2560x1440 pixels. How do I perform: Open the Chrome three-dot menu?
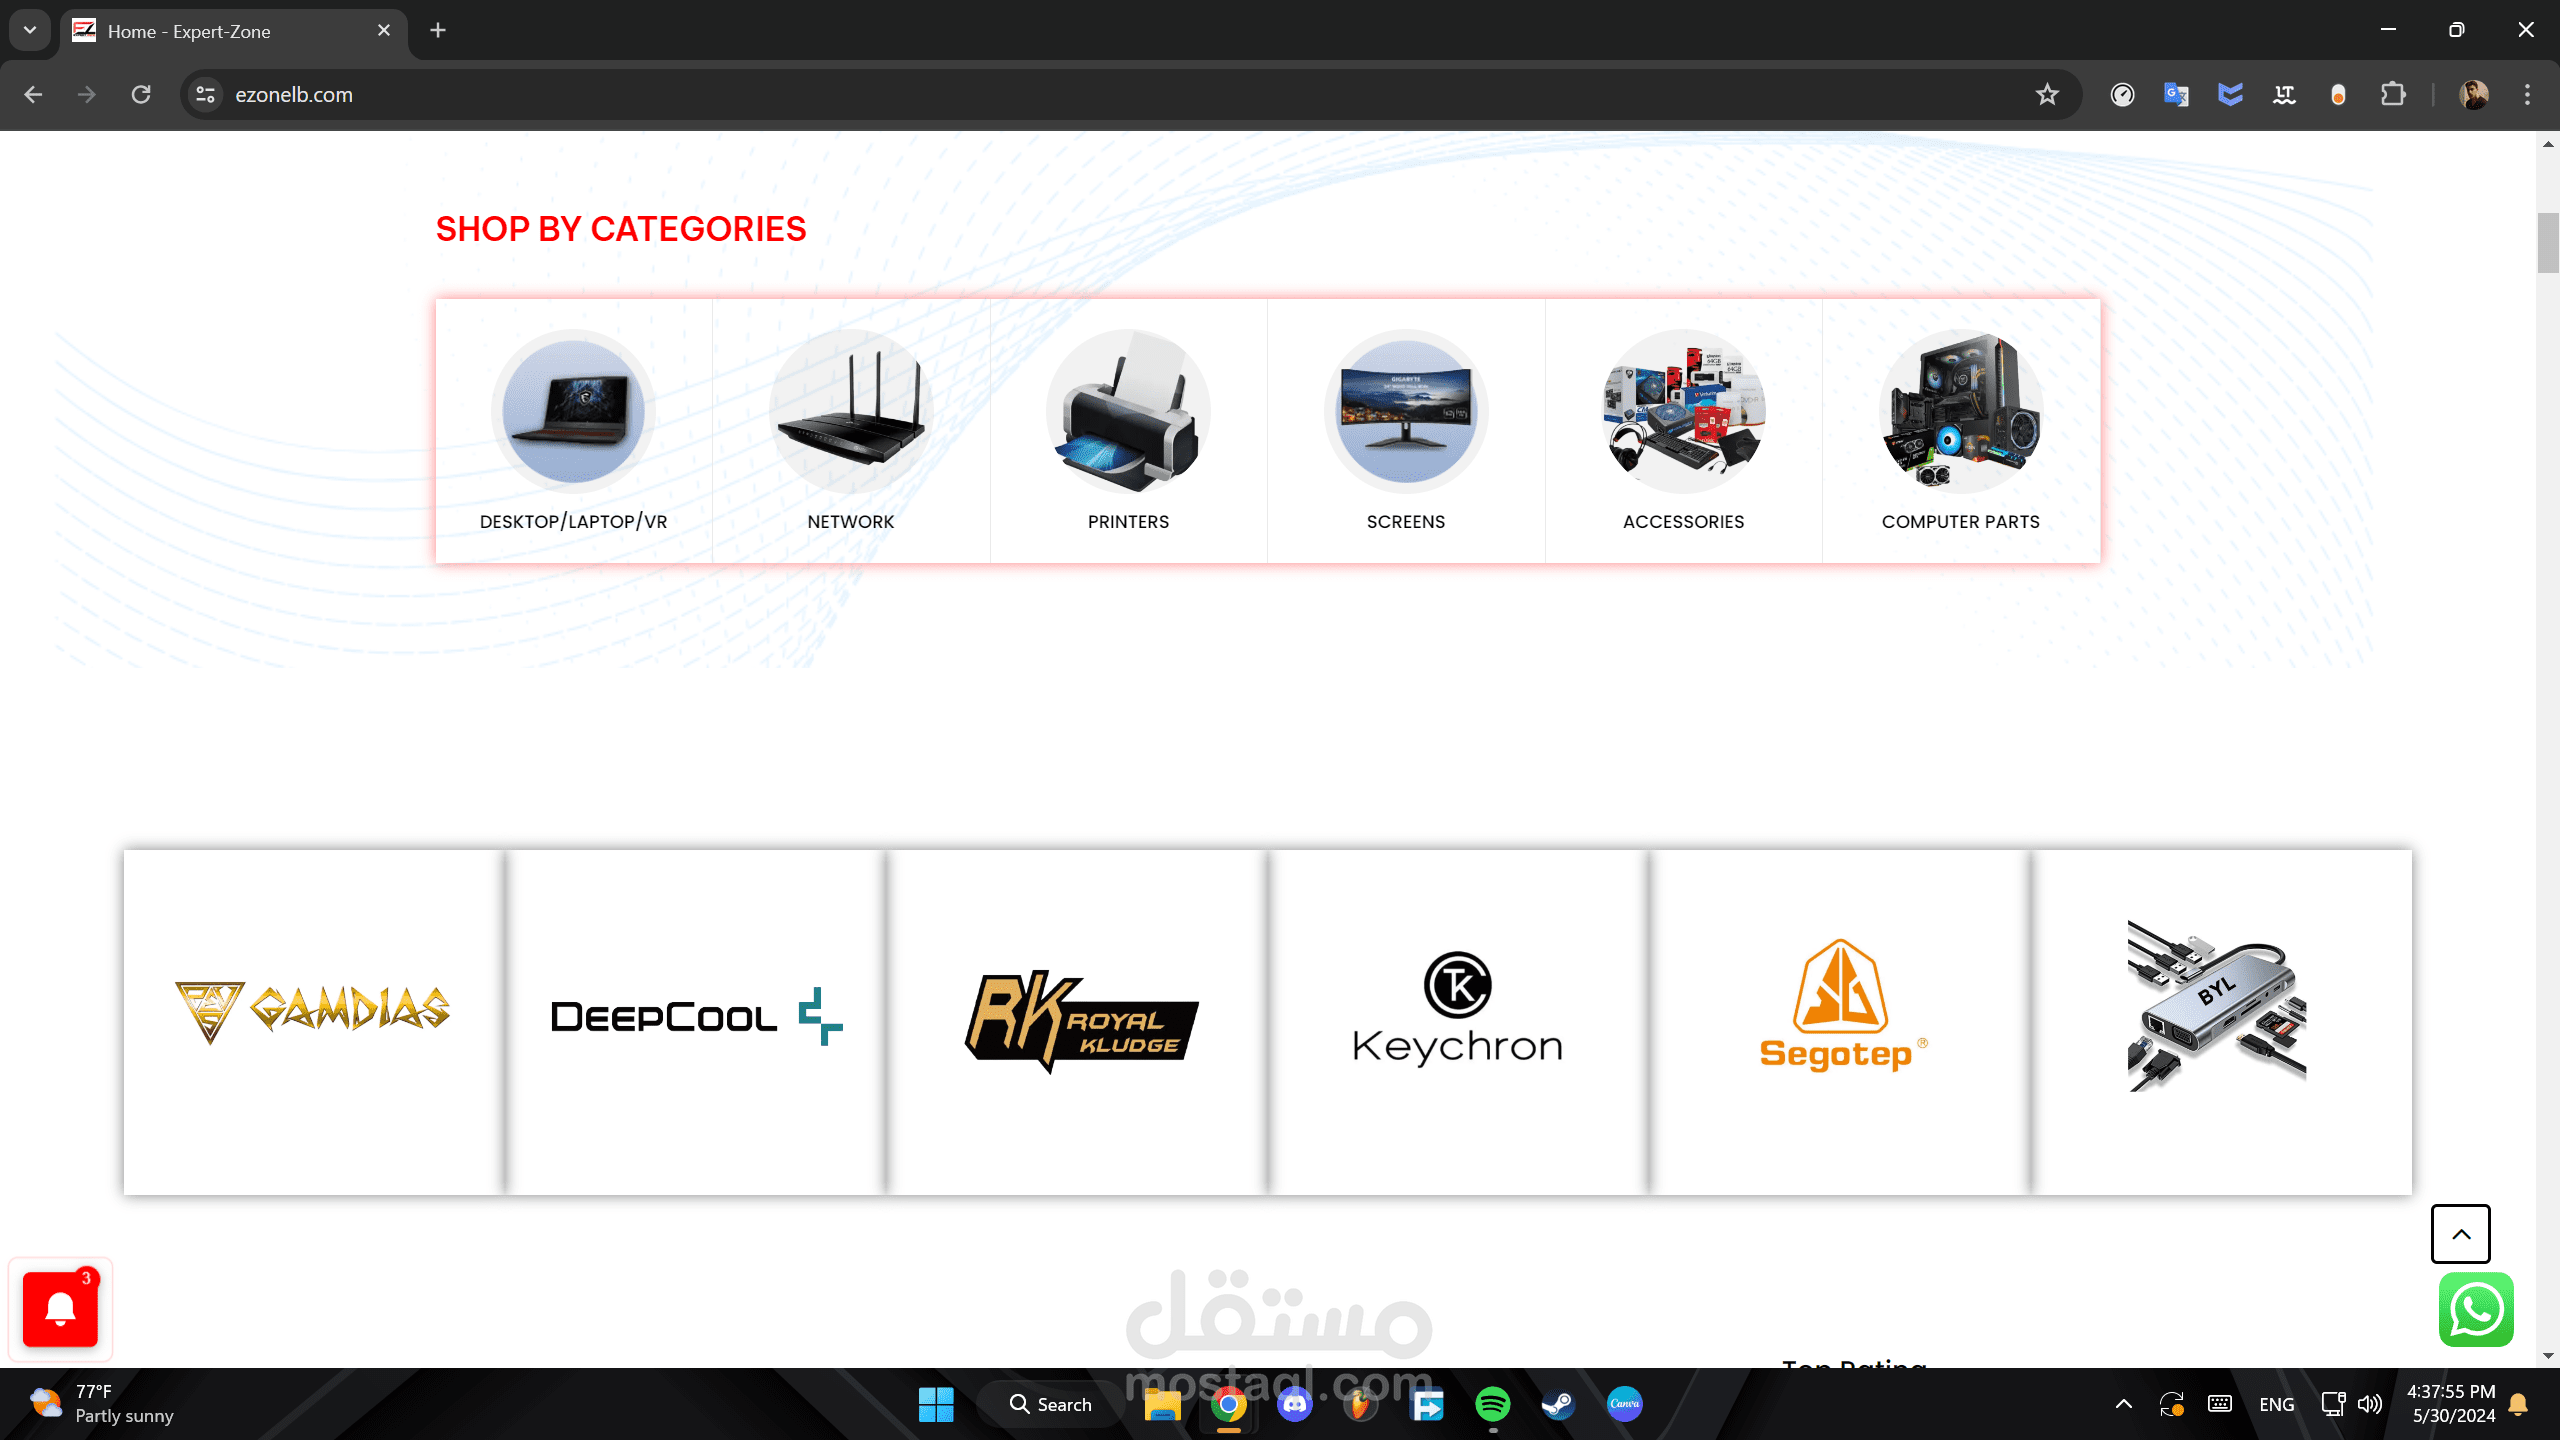[2528, 95]
